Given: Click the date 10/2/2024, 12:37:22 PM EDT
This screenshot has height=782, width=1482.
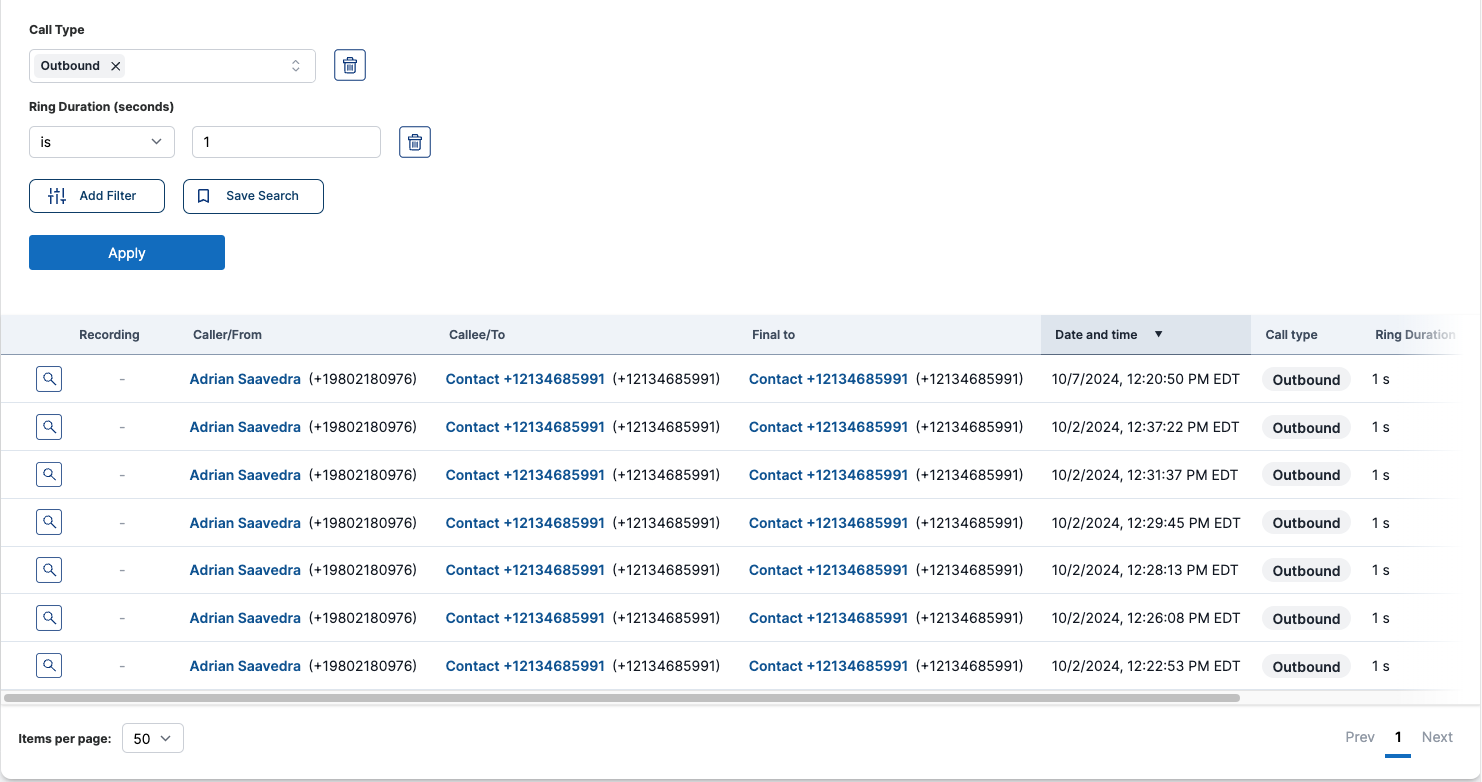Looking at the screenshot, I should tap(1146, 427).
